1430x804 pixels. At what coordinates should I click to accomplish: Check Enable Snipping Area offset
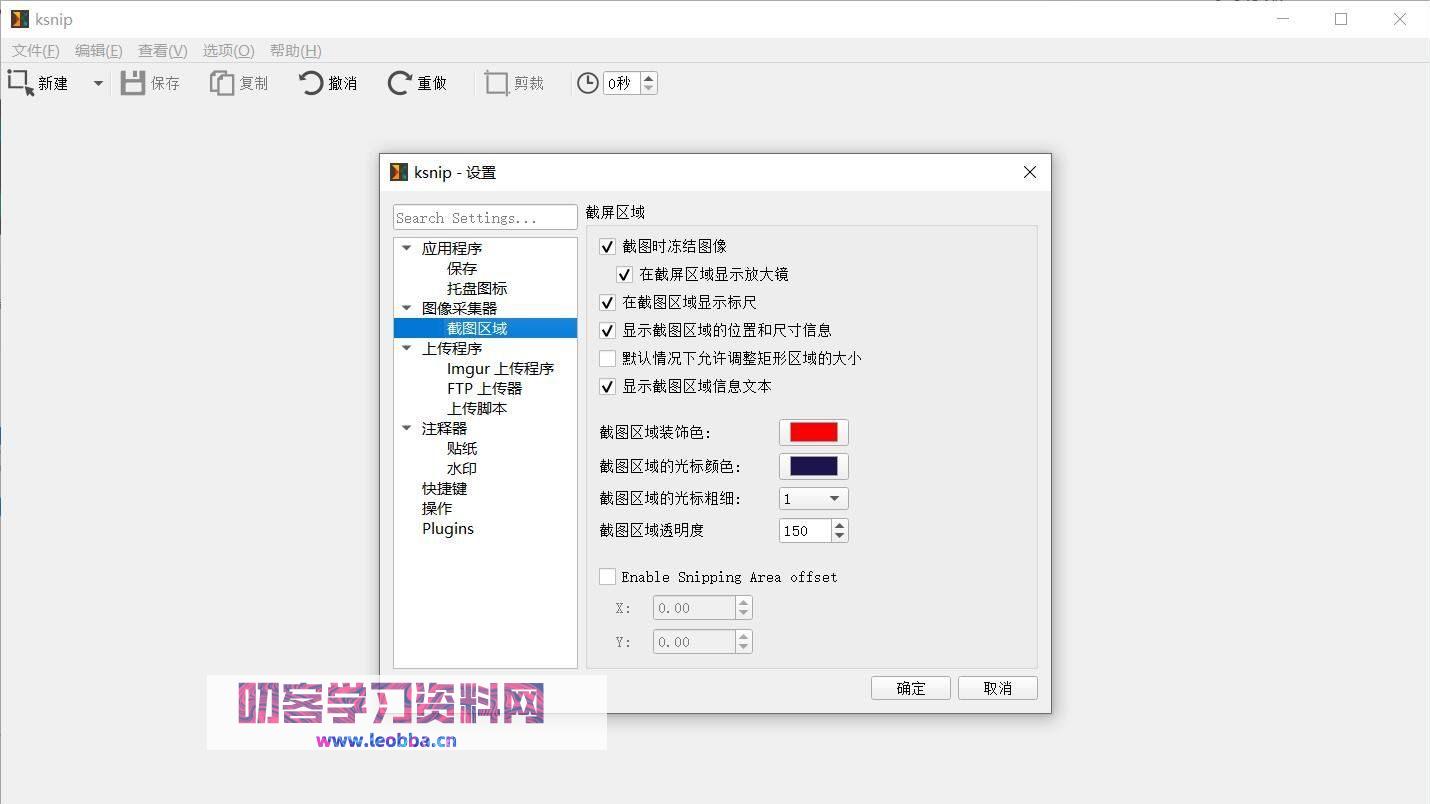click(607, 576)
